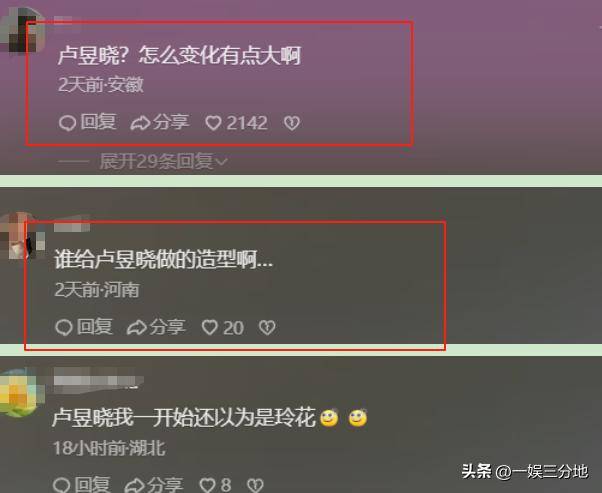This screenshot has height=493, width=602.
Task: Like the Henan comment with 20 likes
Action: [222, 328]
